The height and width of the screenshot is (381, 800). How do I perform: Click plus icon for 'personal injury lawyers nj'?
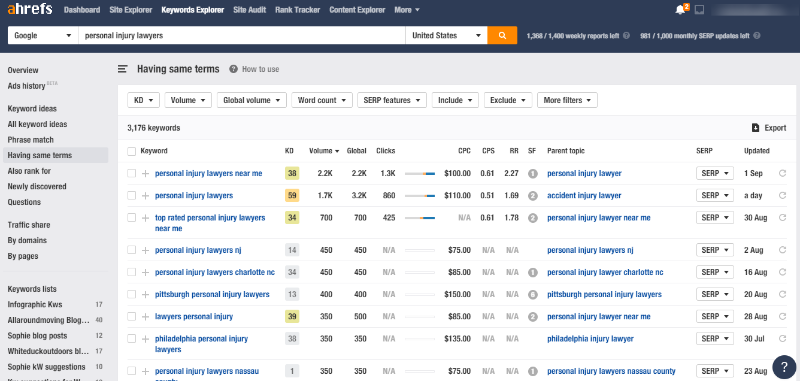(145, 250)
